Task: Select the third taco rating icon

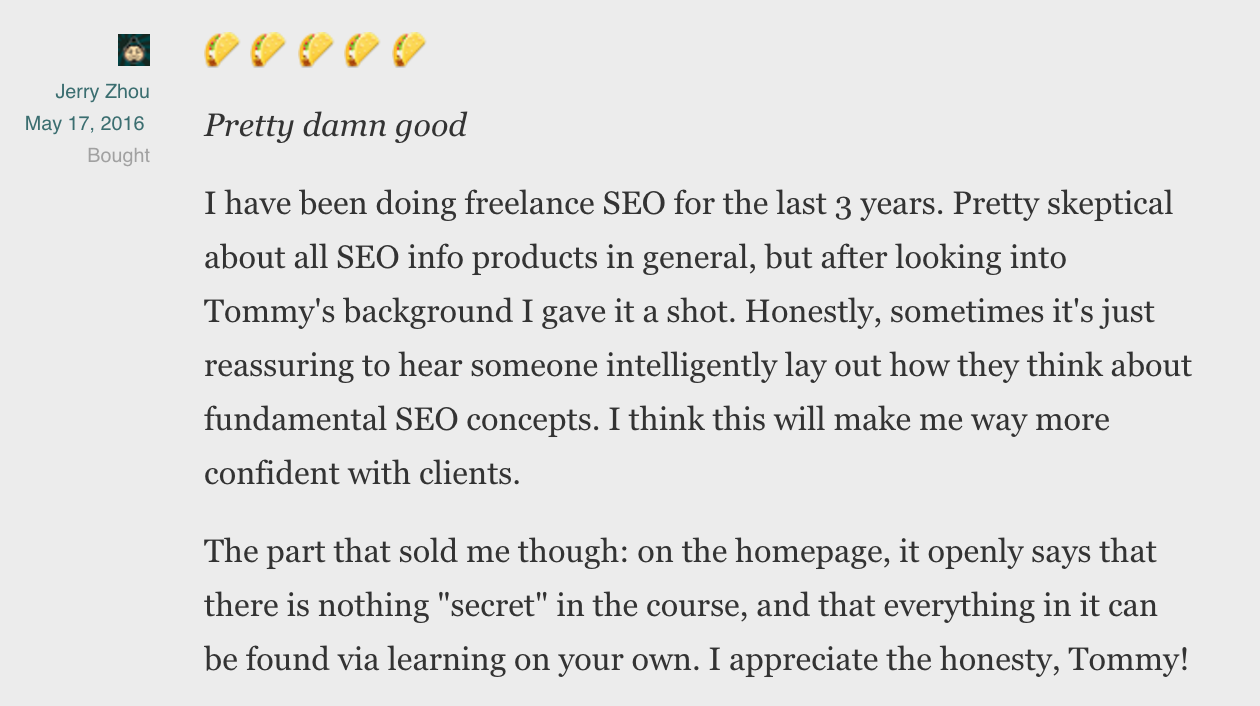Action: (316, 49)
